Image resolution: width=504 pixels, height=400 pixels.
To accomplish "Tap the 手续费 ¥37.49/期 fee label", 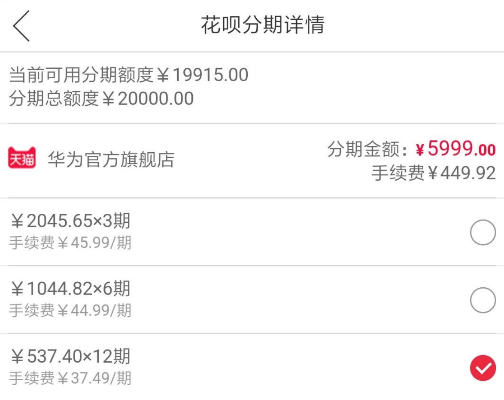I will click(x=70, y=378).
